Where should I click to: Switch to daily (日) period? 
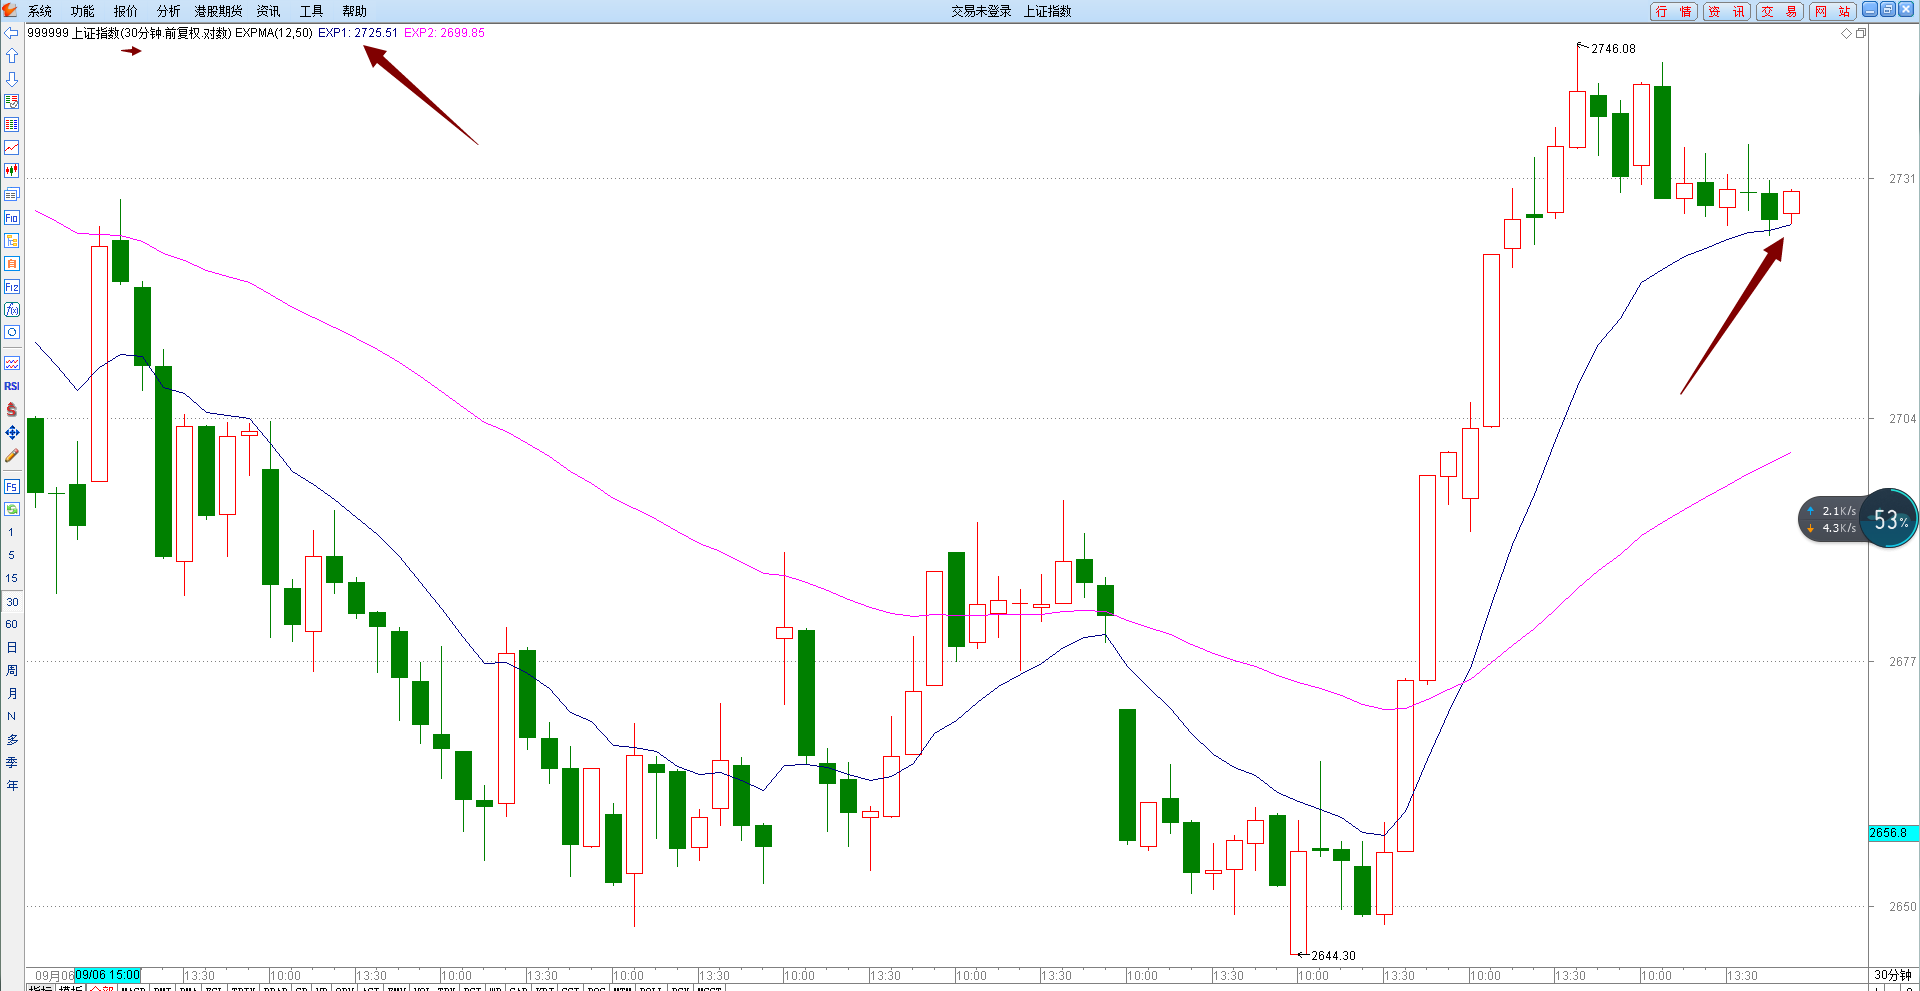pyautogui.click(x=12, y=647)
